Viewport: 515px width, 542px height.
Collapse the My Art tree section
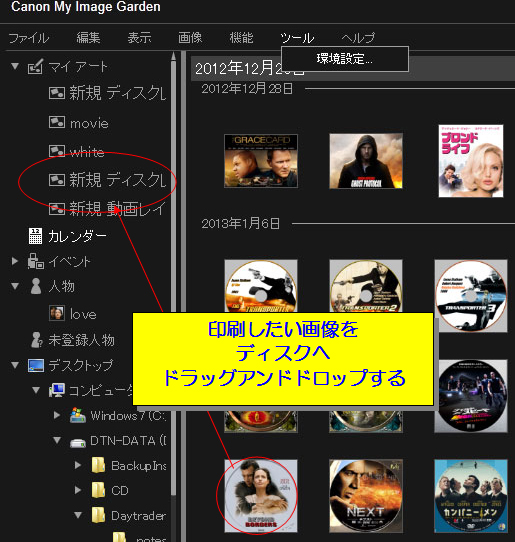coord(15,66)
